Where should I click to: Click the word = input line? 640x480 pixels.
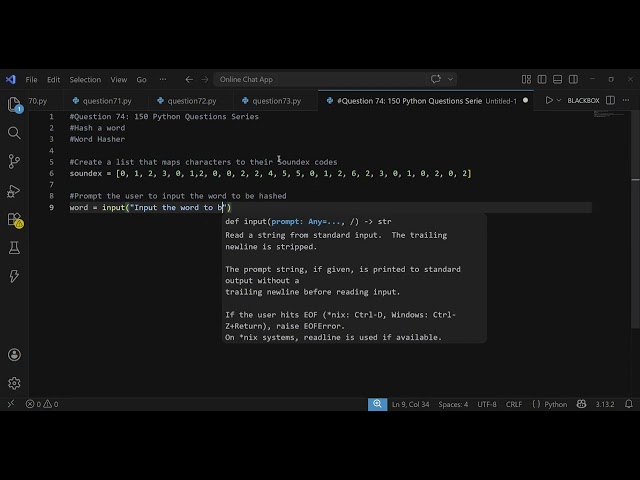click(150, 207)
